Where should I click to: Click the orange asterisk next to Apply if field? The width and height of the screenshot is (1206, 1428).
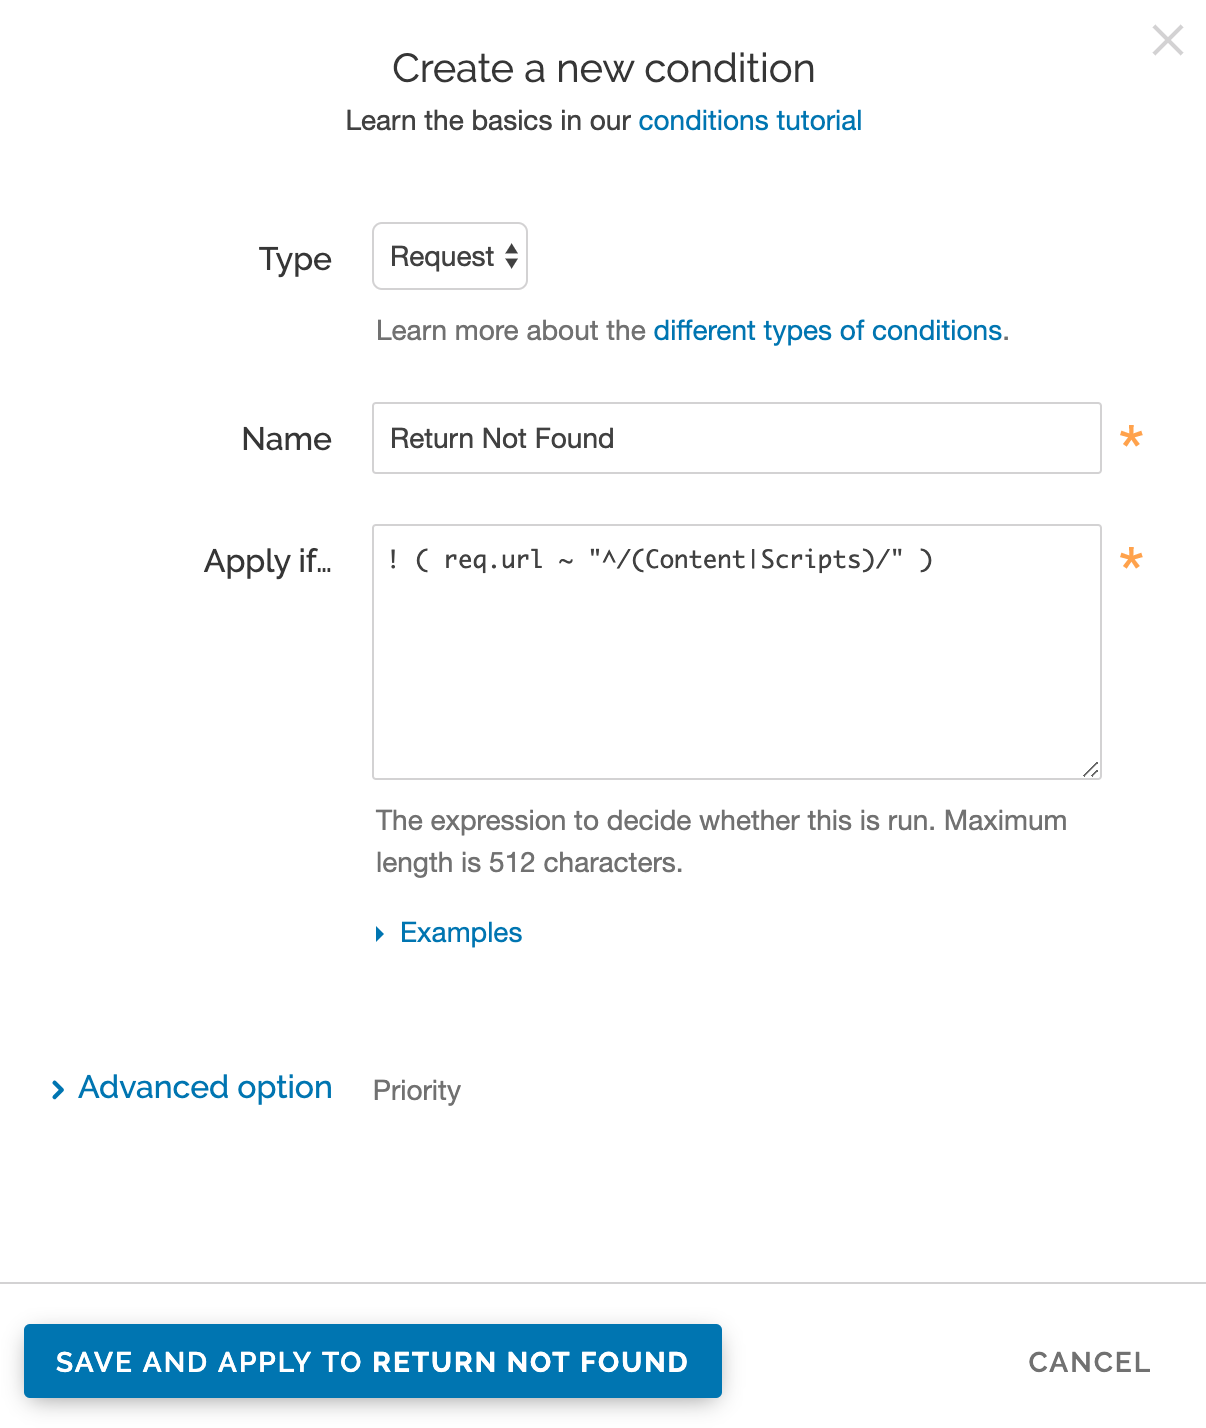(x=1130, y=560)
